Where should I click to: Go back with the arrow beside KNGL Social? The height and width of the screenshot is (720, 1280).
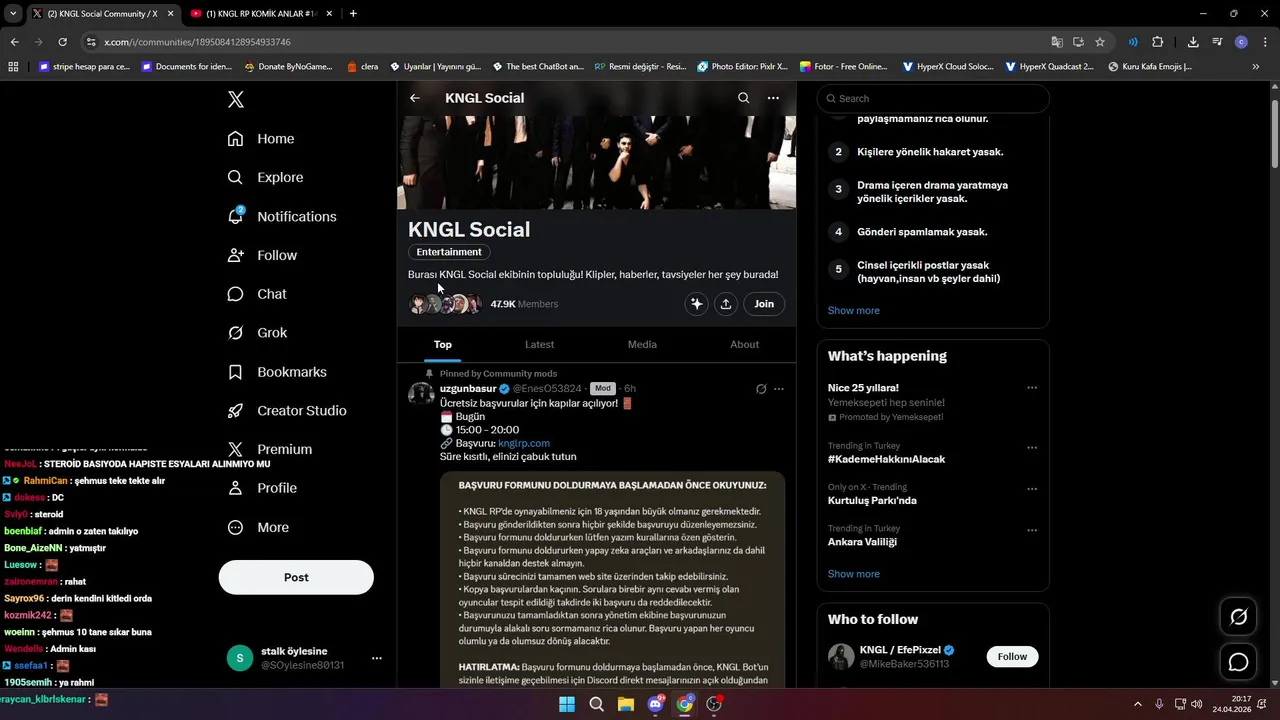point(415,98)
